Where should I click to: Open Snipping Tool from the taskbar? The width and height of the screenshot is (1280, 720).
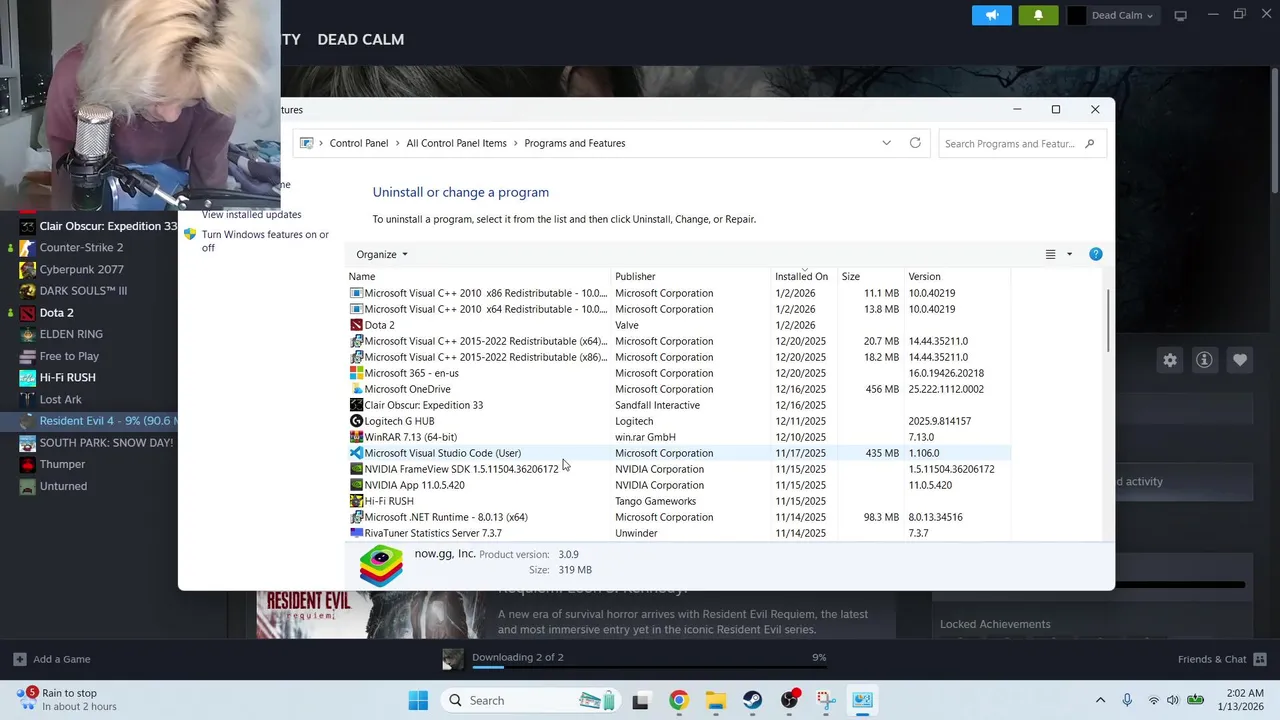(826, 700)
